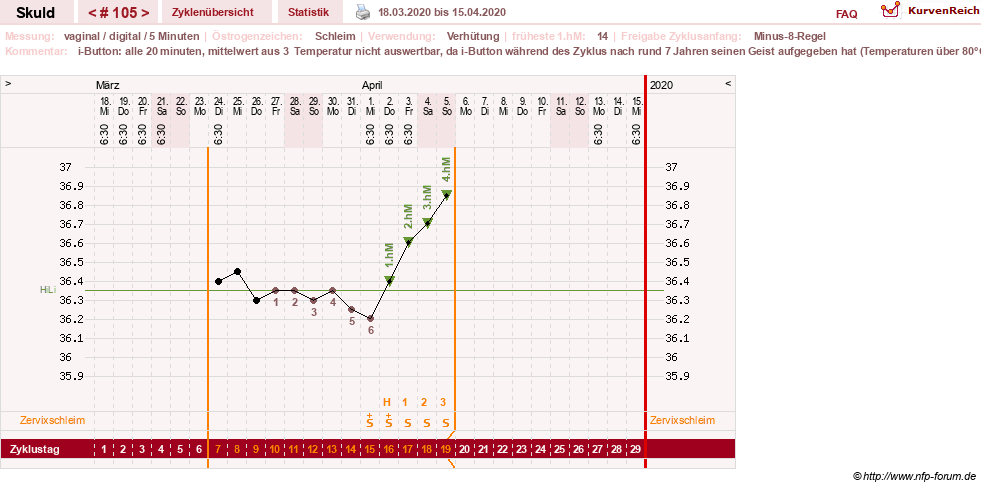Click lowest temperature point labeled 6
The width and height of the screenshot is (981, 488).
pyautogui.click(x=370, y=319)
